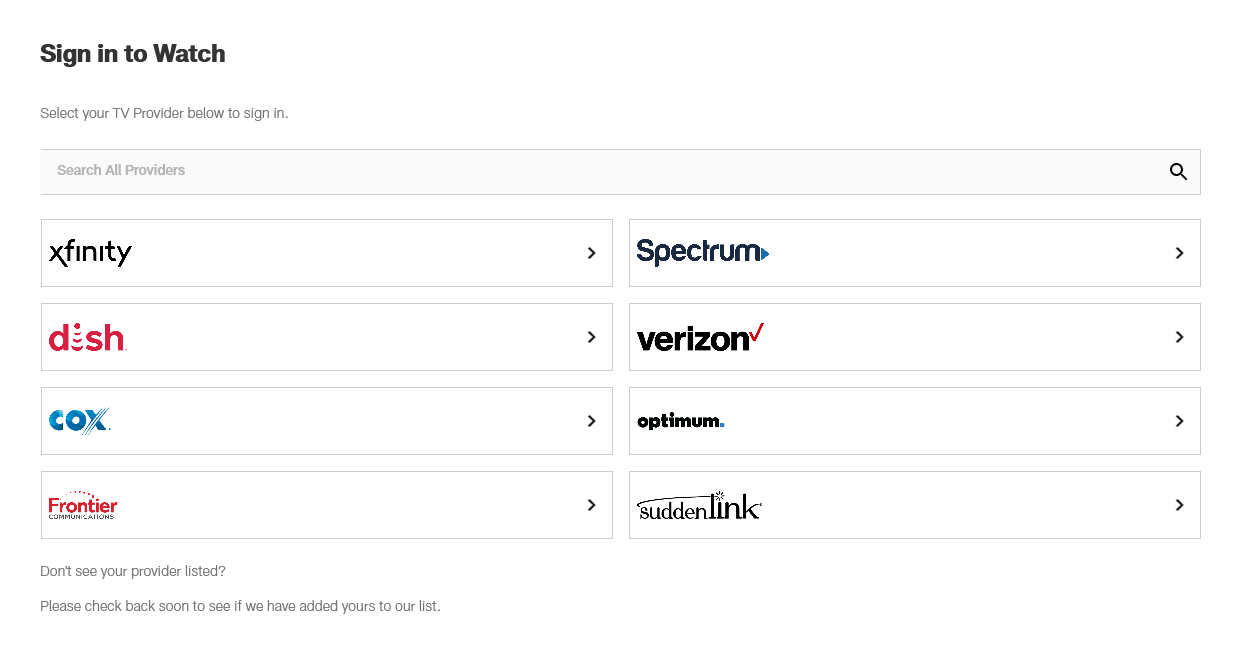The height and width of the screenshot is (663, 1240).
Task: Click the chevron arrow on Dish row
Action: pyautogui.click(x=592, y=337)
